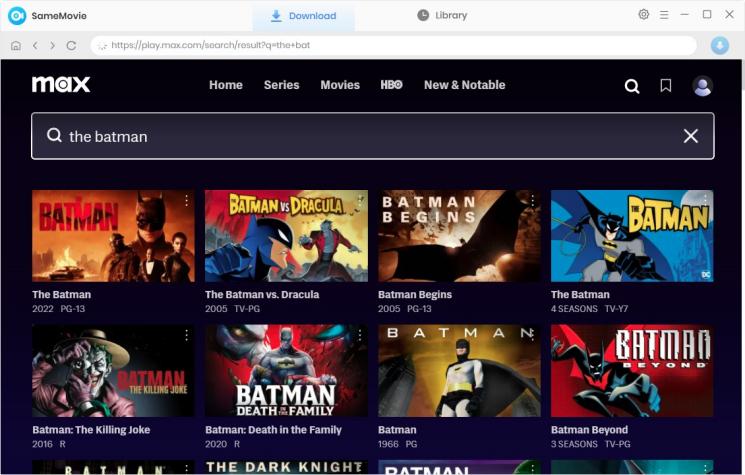Click the magnifier icon inside search box

[54, 135]
